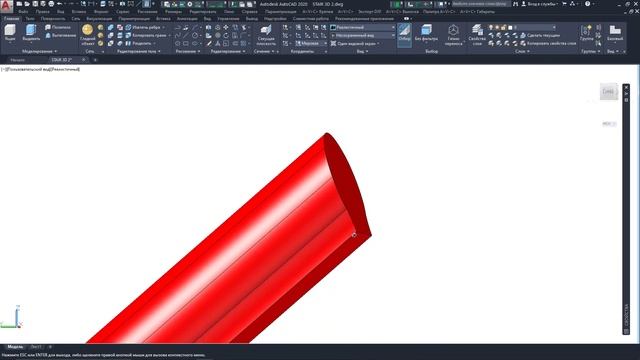Viewport: 640px width, 360px height.
Task: Click layer 0 white color swatch
Action: pyautogui.click(x=510, y=27)
